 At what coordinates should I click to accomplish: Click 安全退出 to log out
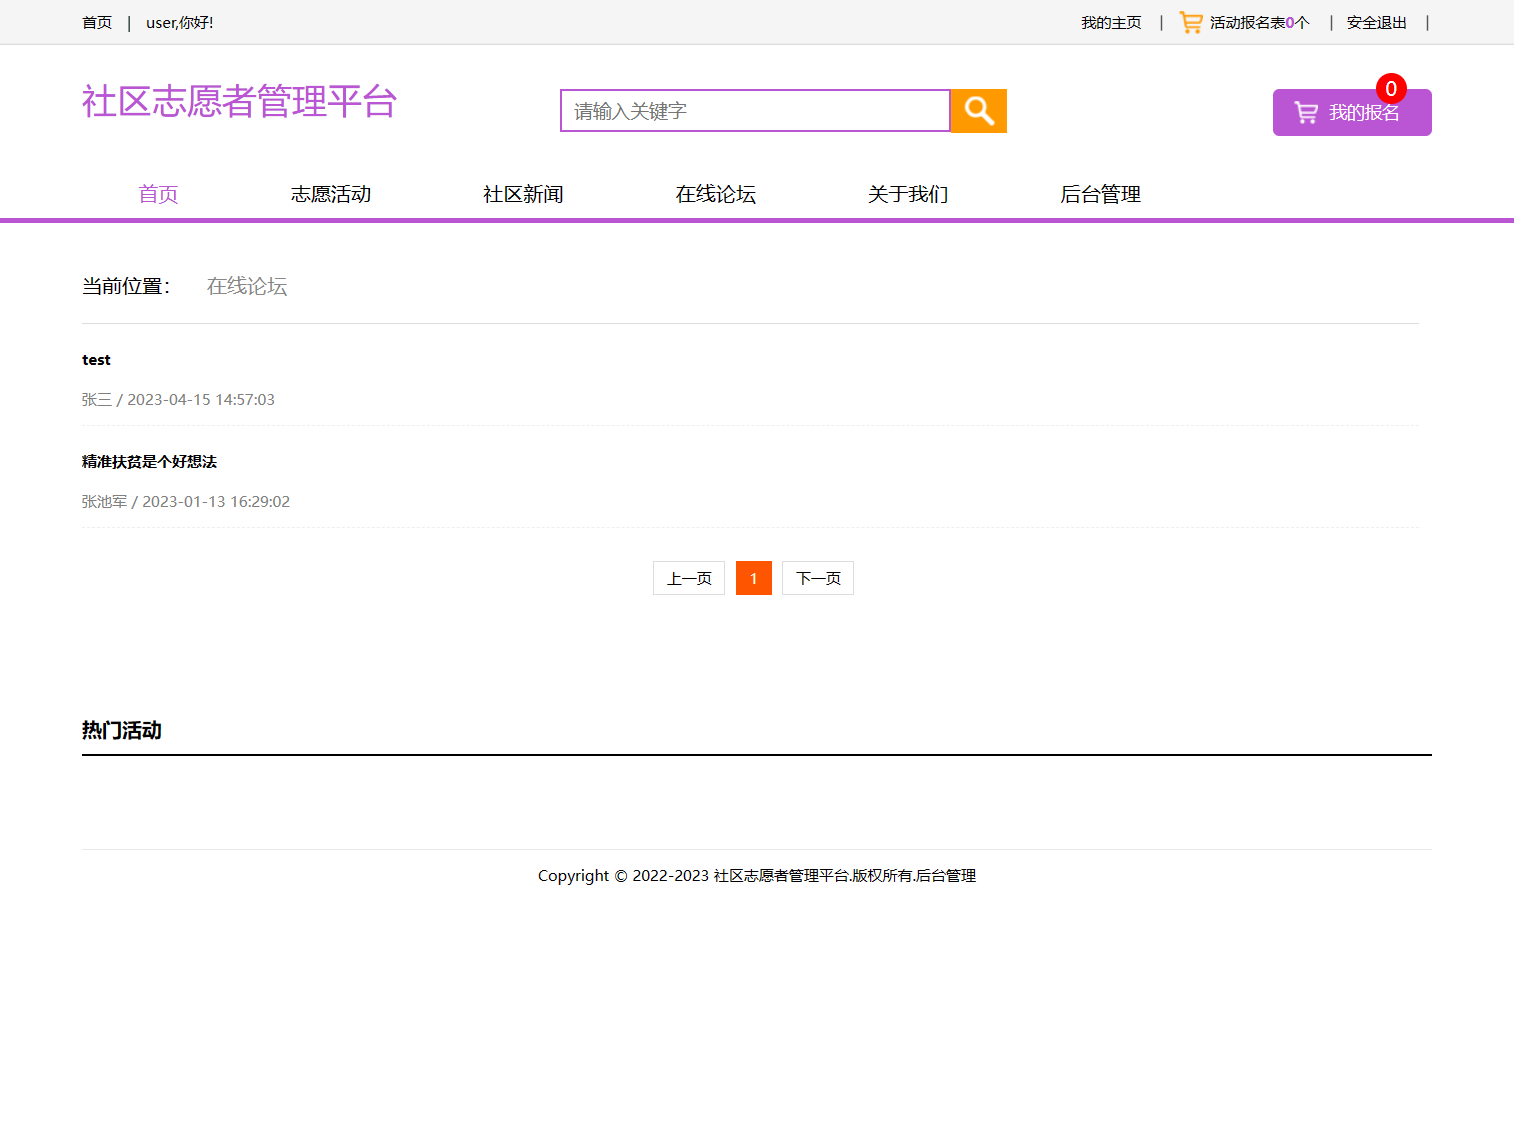(1376, 21)
